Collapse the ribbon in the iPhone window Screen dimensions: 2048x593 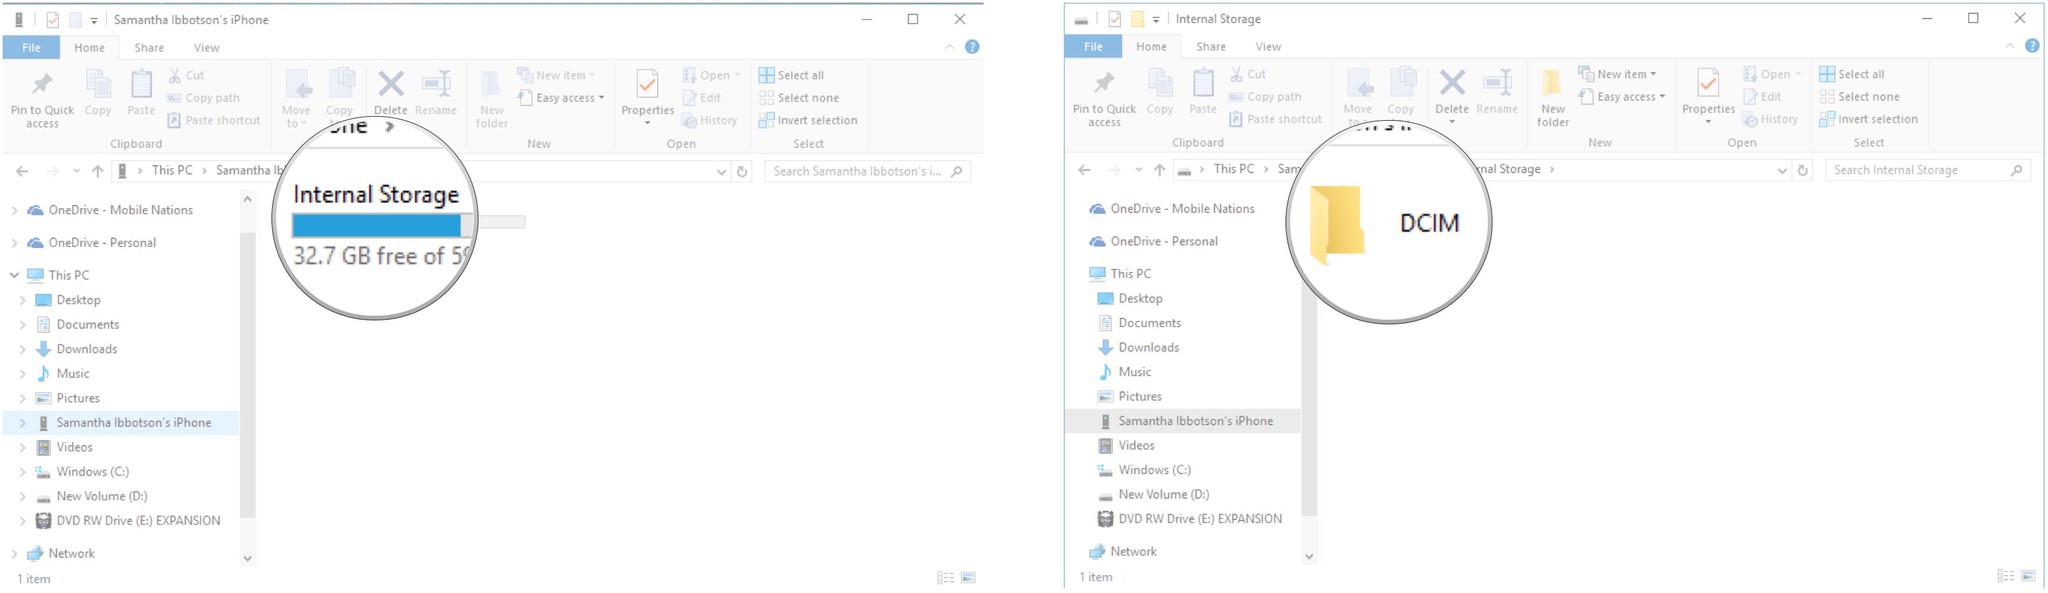(949, 47)
